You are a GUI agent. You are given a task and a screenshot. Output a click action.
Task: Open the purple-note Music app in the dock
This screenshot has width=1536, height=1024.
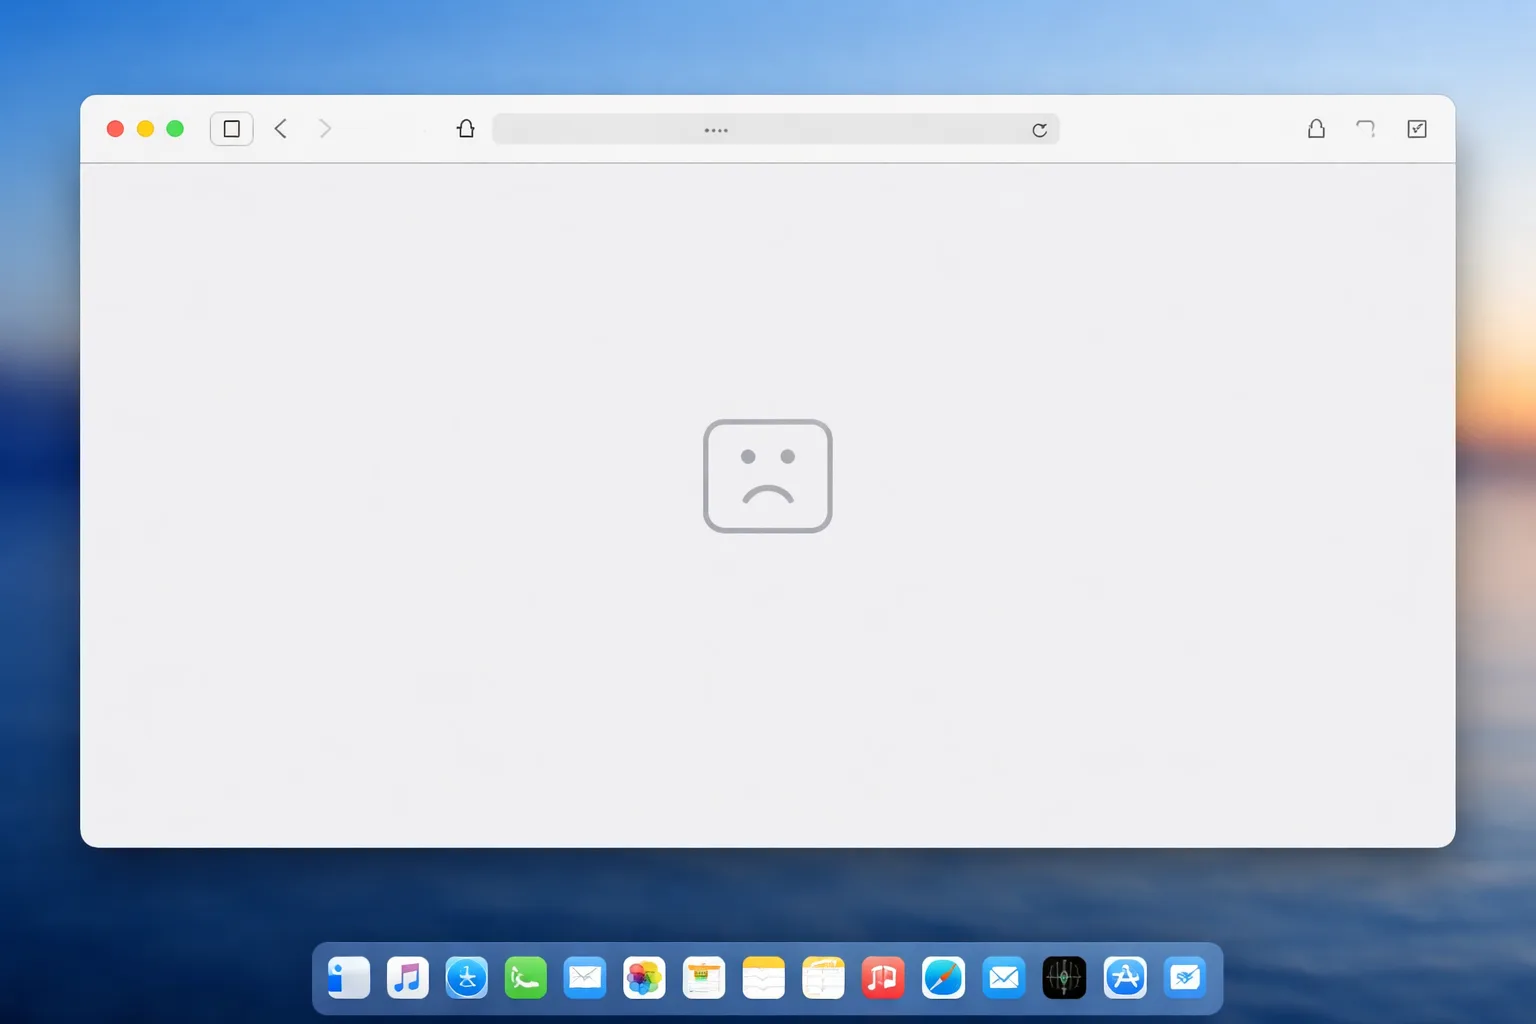408,978
